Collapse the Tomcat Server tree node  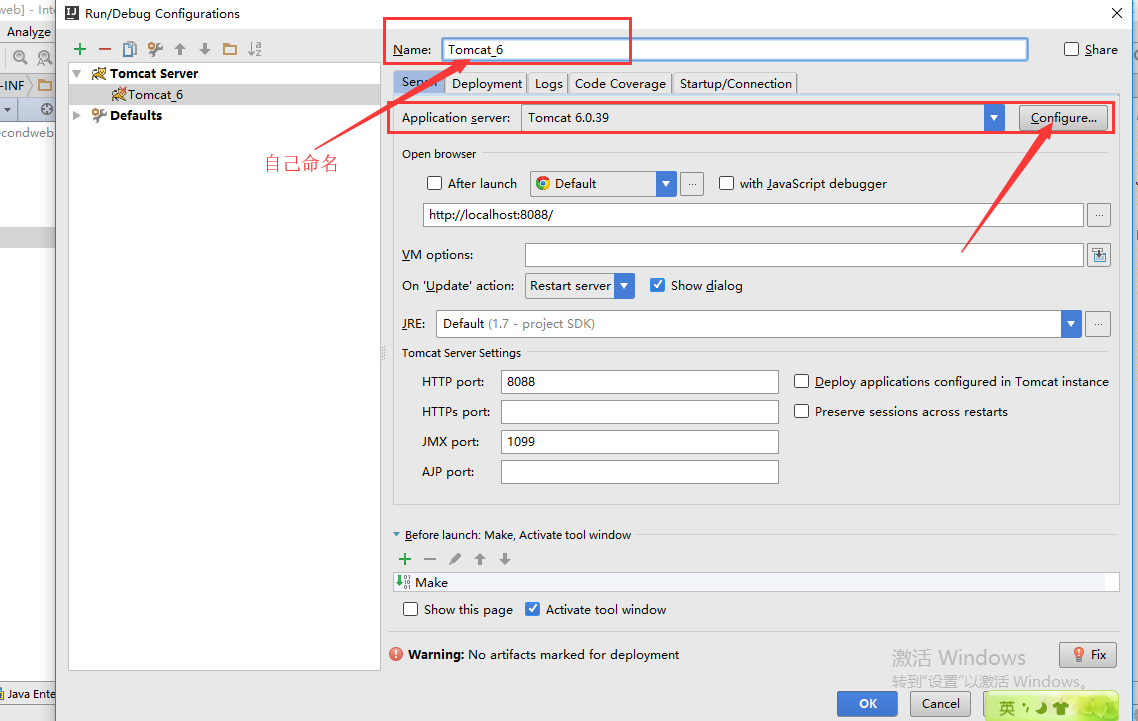click(76, 73)
